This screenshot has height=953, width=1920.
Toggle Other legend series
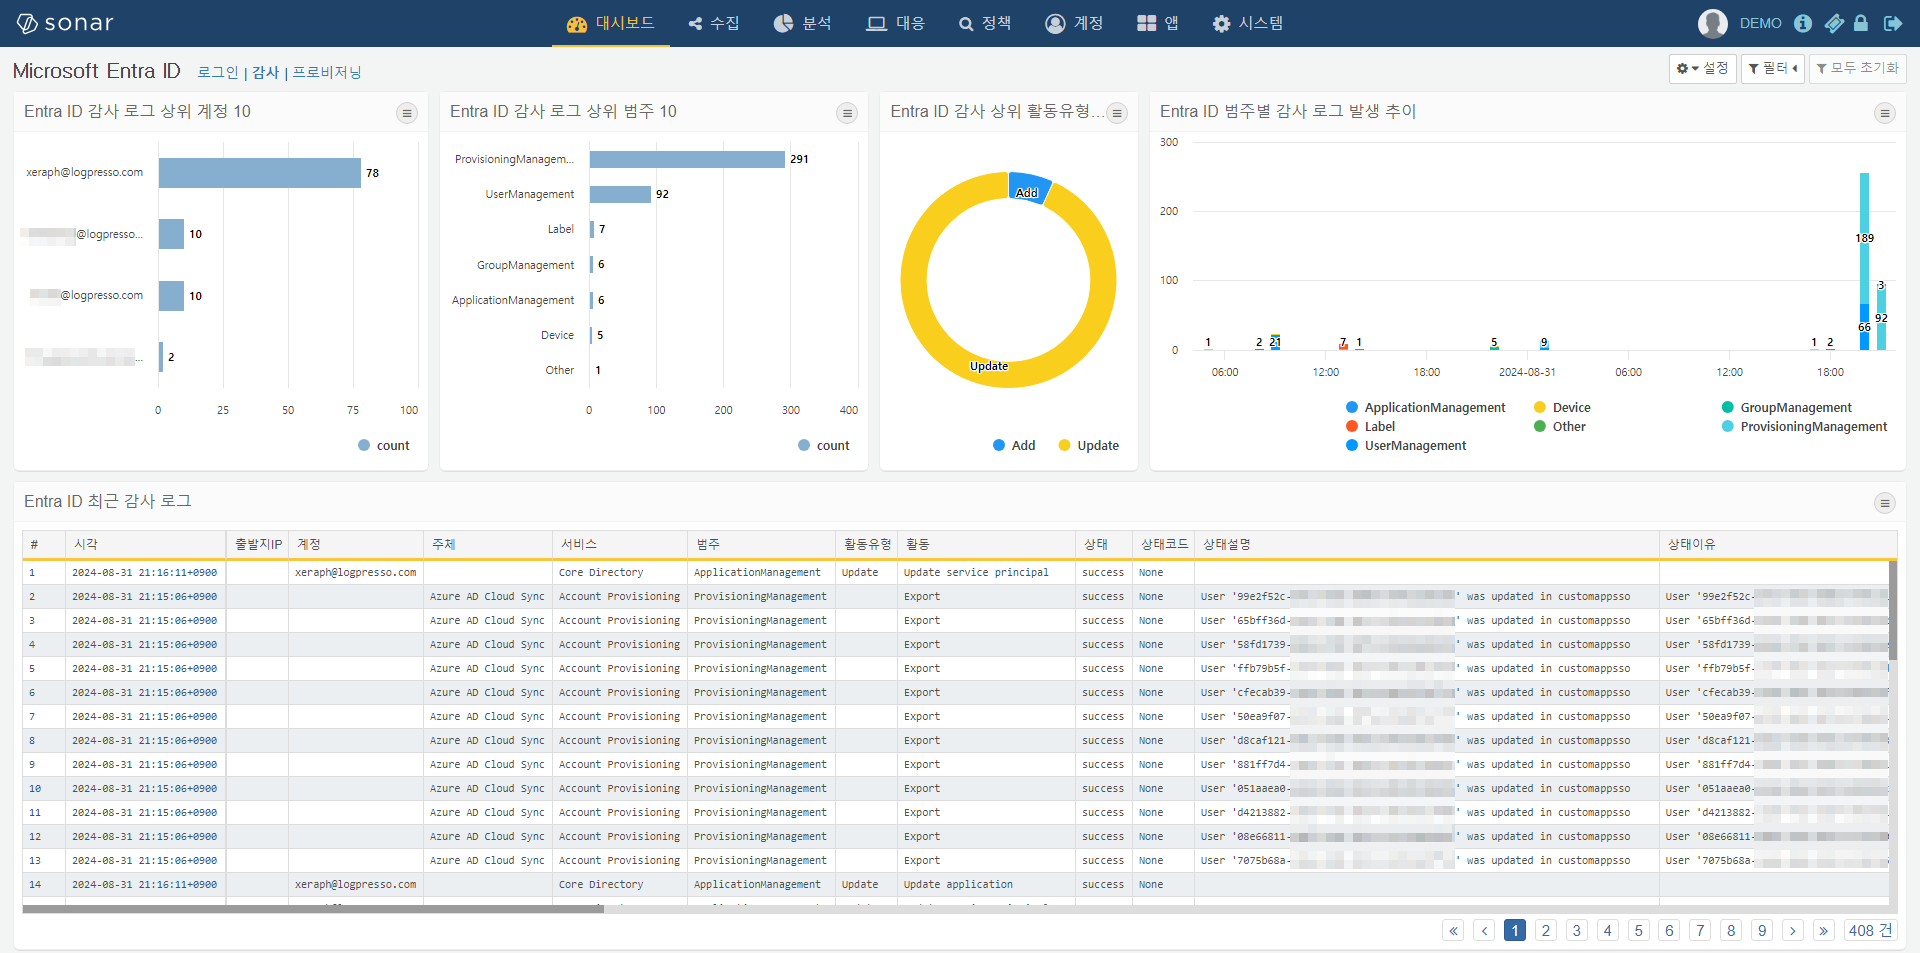(1560, 427)
